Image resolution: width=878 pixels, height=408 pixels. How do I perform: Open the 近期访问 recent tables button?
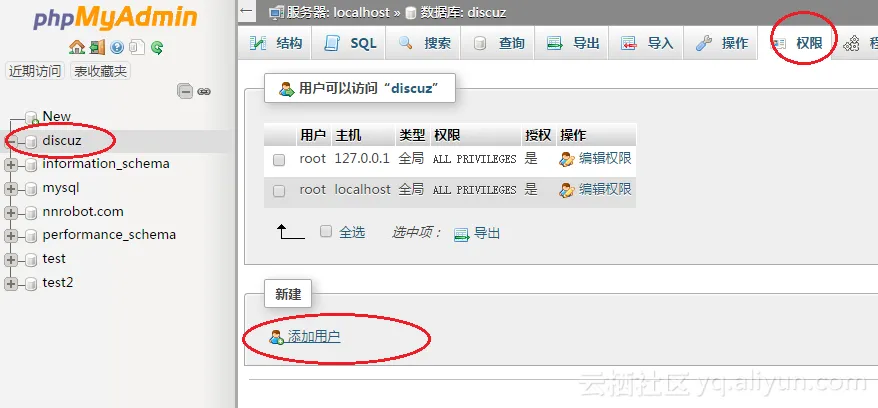35,71
